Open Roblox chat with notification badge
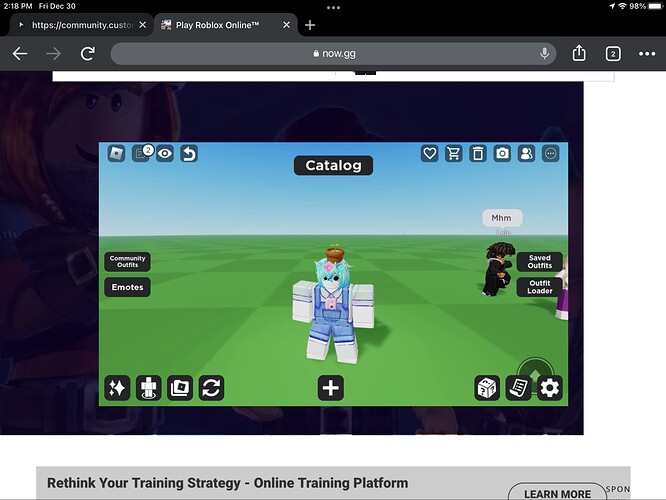Screen dimensions: 666x500 pos(141,153)
